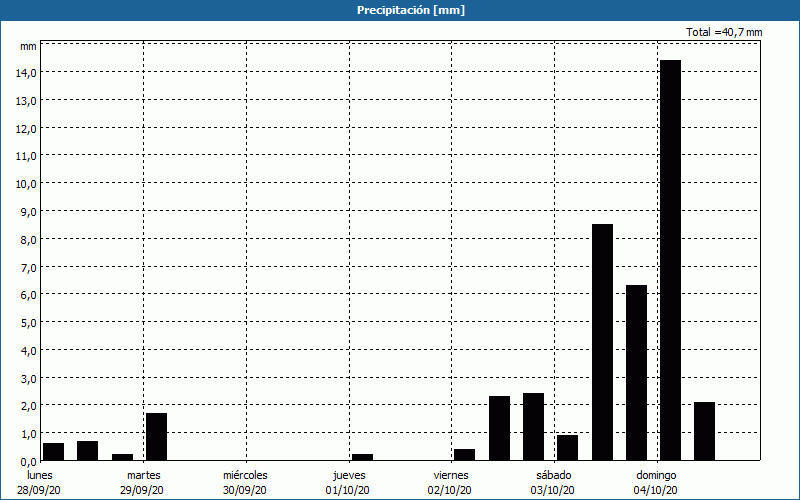Image resolution: width=800 pixels, height=500 pixels.
Task: Select the 14,0 y-axis value
Action: point(26,73)
